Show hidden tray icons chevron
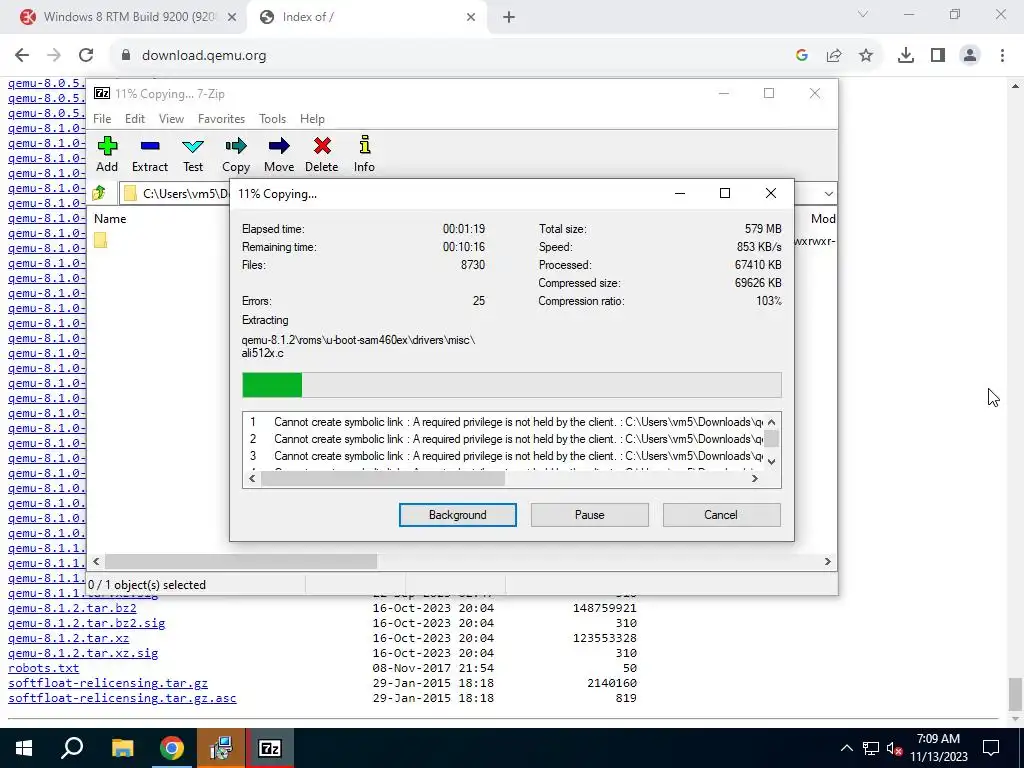The width and height of the screenshot is (1024, 768). click(x=846, y=748)
